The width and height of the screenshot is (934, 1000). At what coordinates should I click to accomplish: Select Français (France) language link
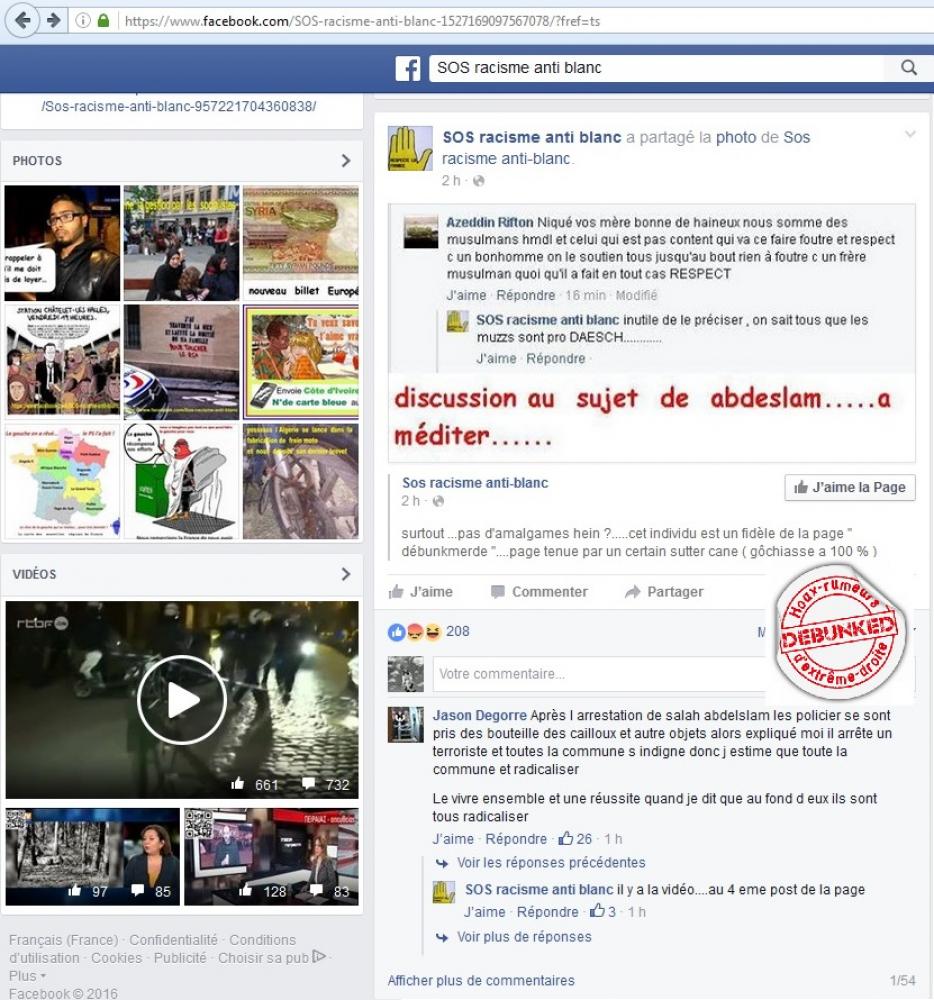point(64,939)
